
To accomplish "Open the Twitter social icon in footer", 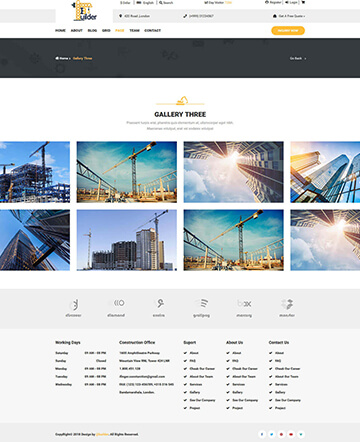I will [271, 434].
